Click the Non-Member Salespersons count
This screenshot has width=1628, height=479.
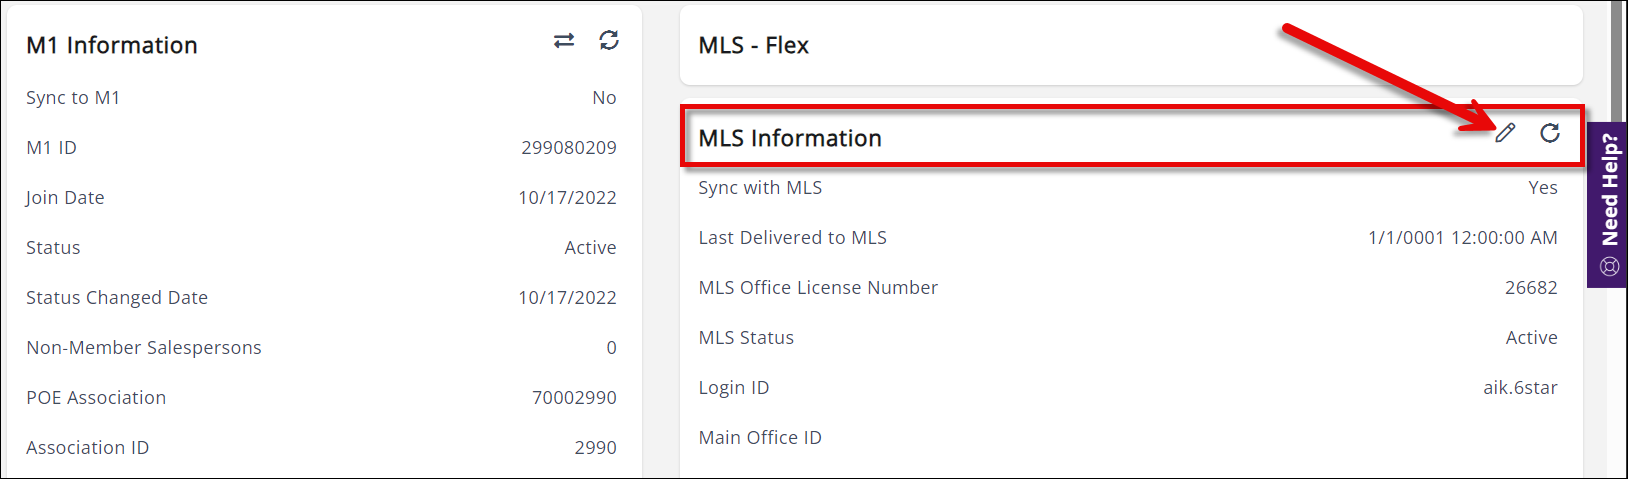point(611,348)
